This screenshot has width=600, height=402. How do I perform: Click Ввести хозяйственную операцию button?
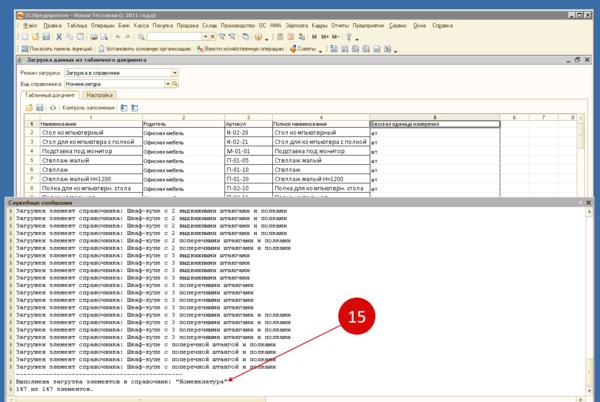[x=240, y=49]
